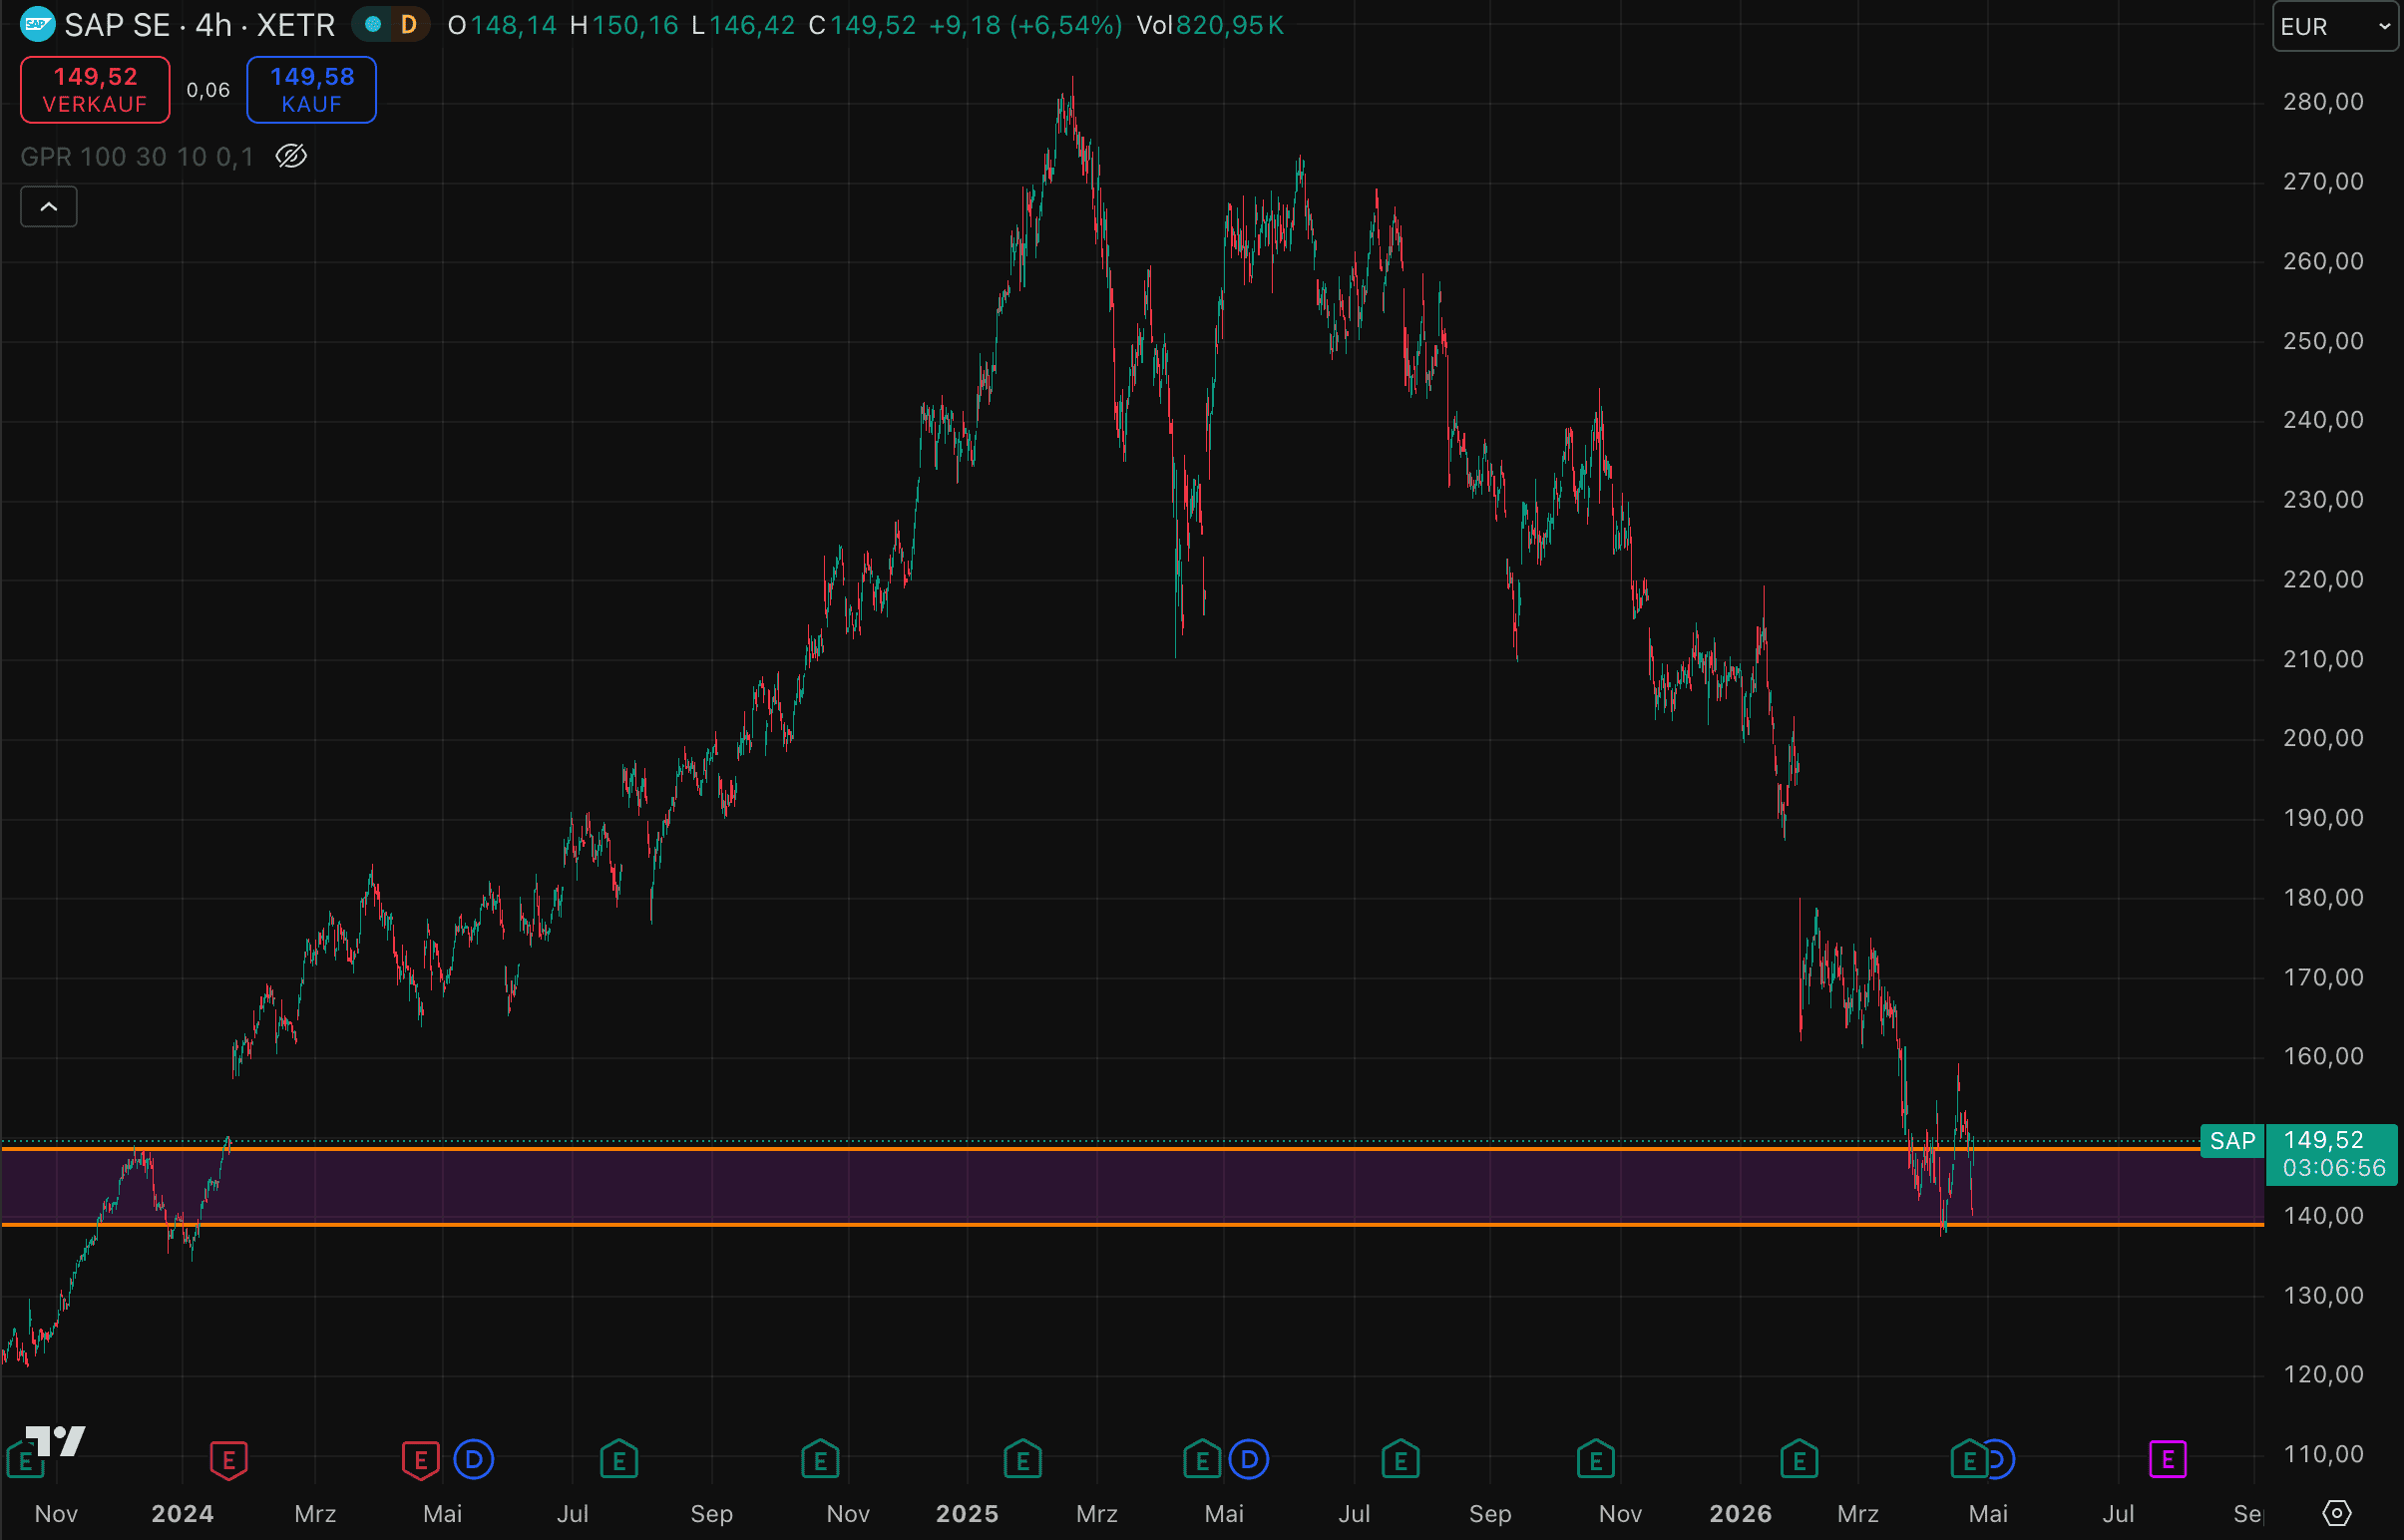This screenshot has height=1540, width=2404.
Task: Click the purple upcoming earnings marker
Action: [x=2167, y=1460]
